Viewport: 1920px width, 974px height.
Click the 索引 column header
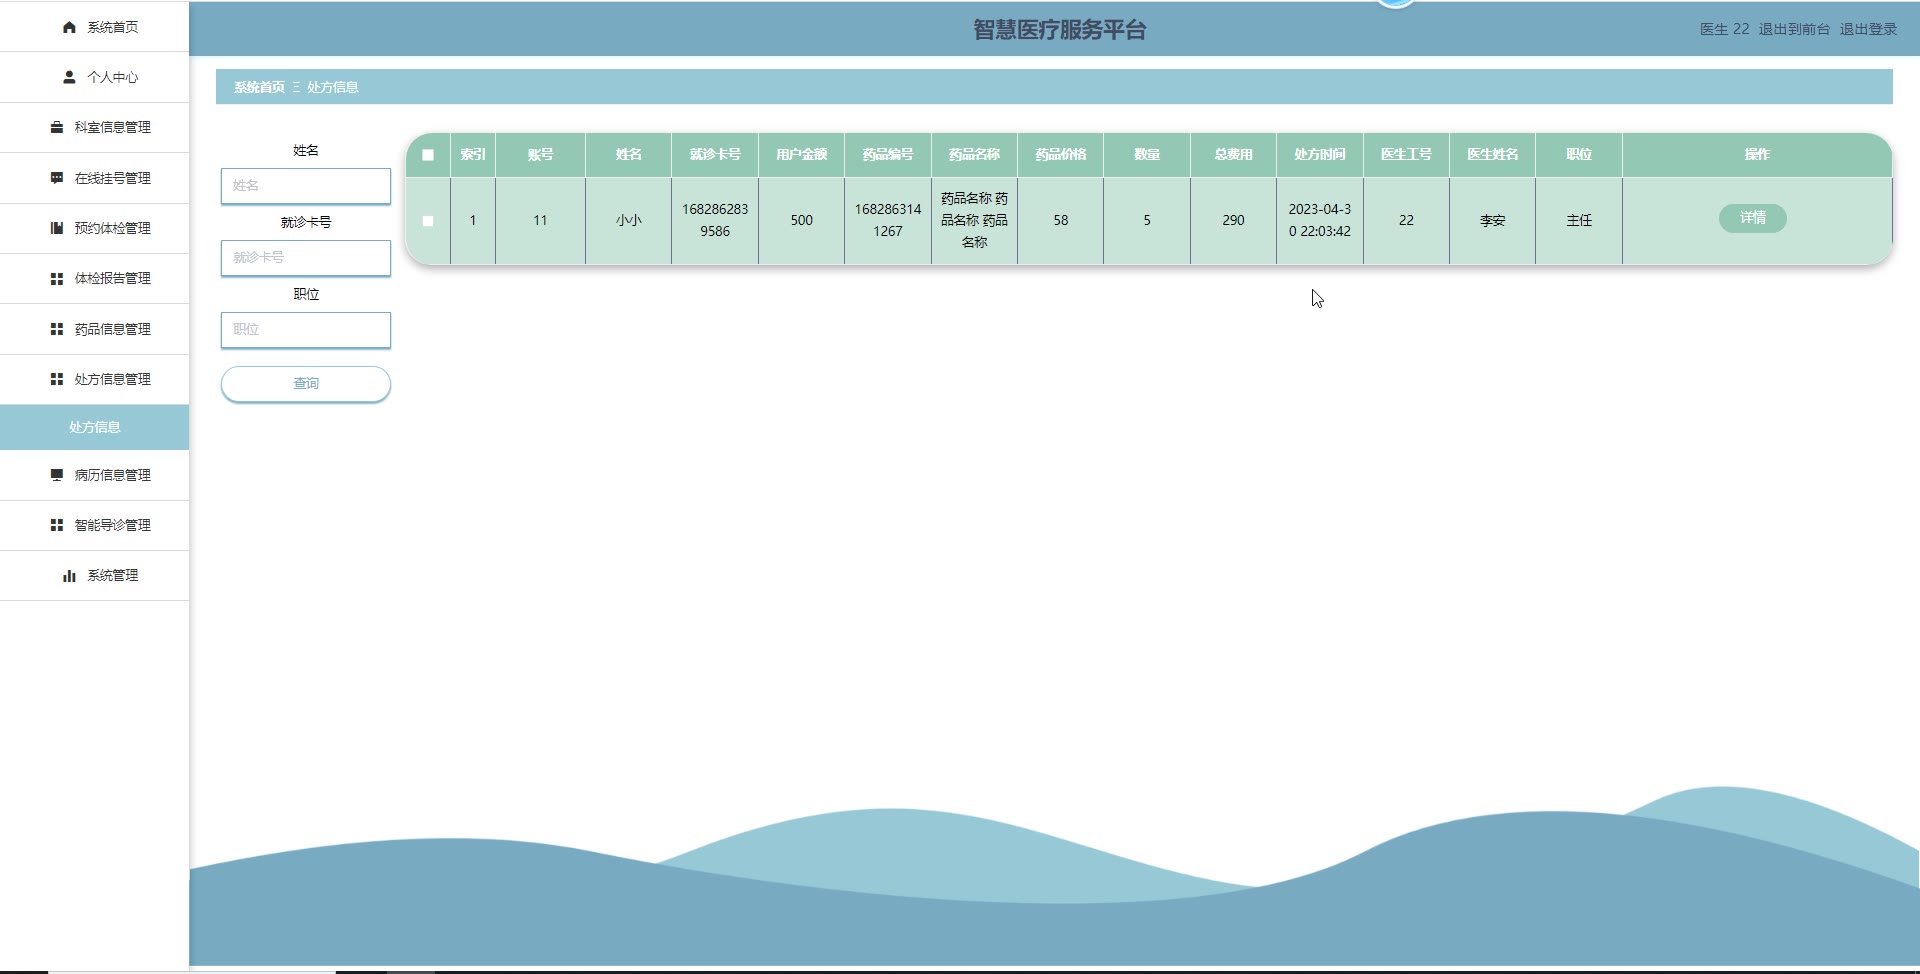(x=473, y=155)
